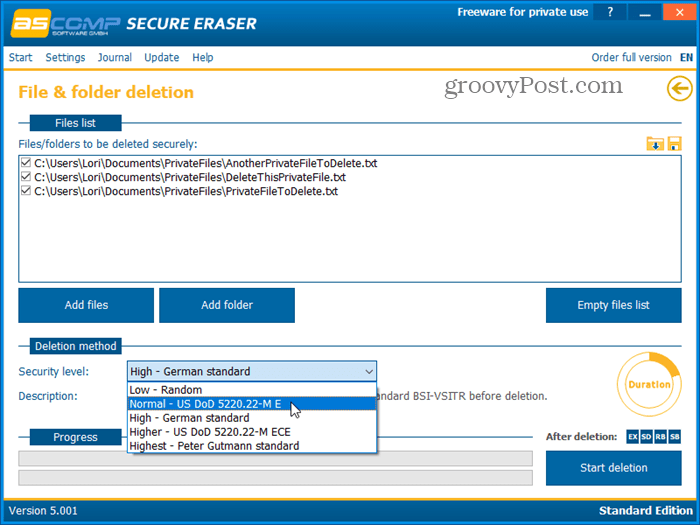Uncheck DeleteThisPrivateFile.txt checkbox
This screenshot has width=700, height=525.
pyautogui.click(x=26, y=177)
